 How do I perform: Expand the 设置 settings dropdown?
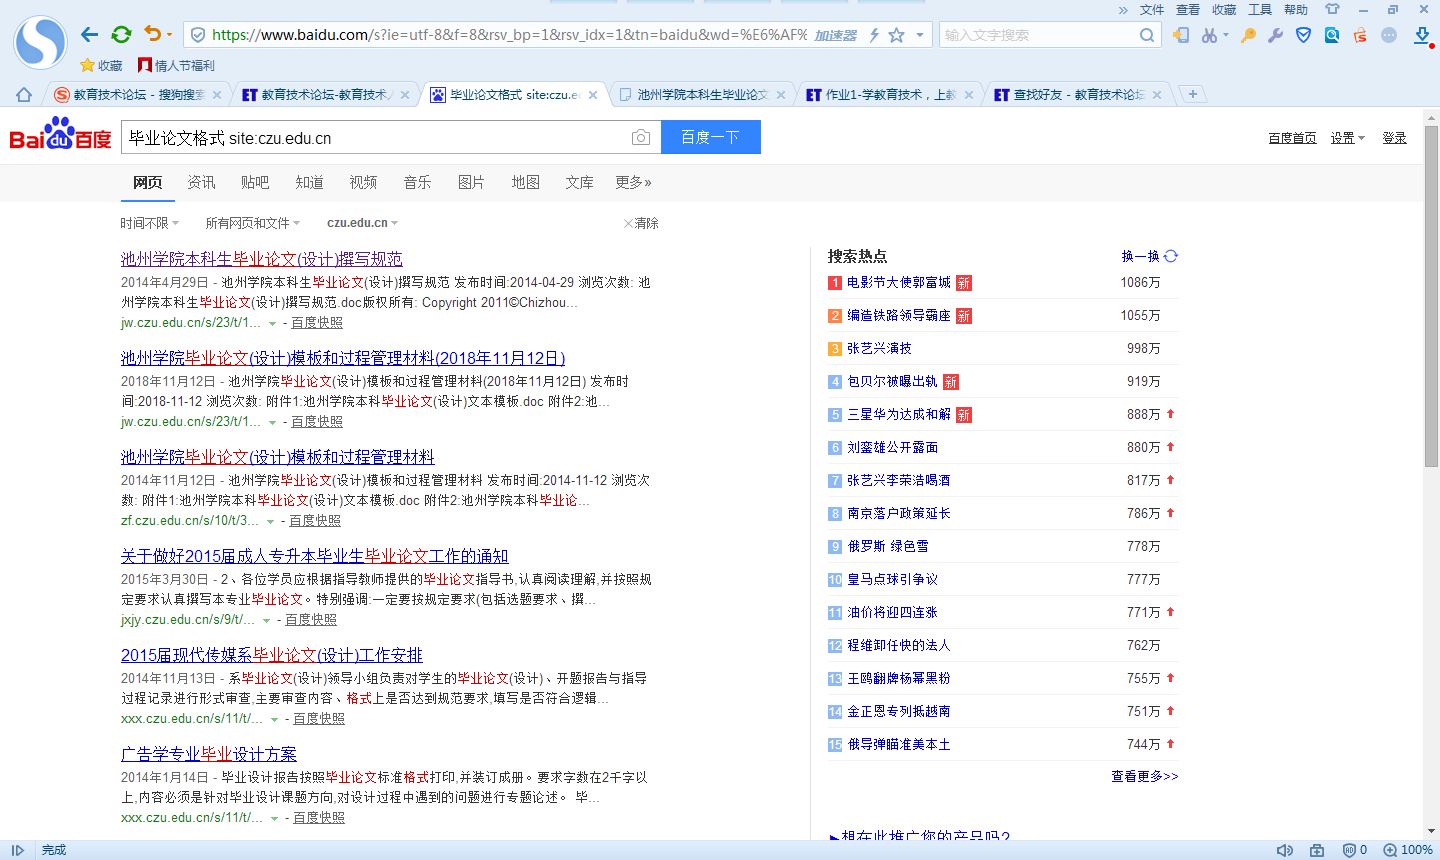point(1347,138)
